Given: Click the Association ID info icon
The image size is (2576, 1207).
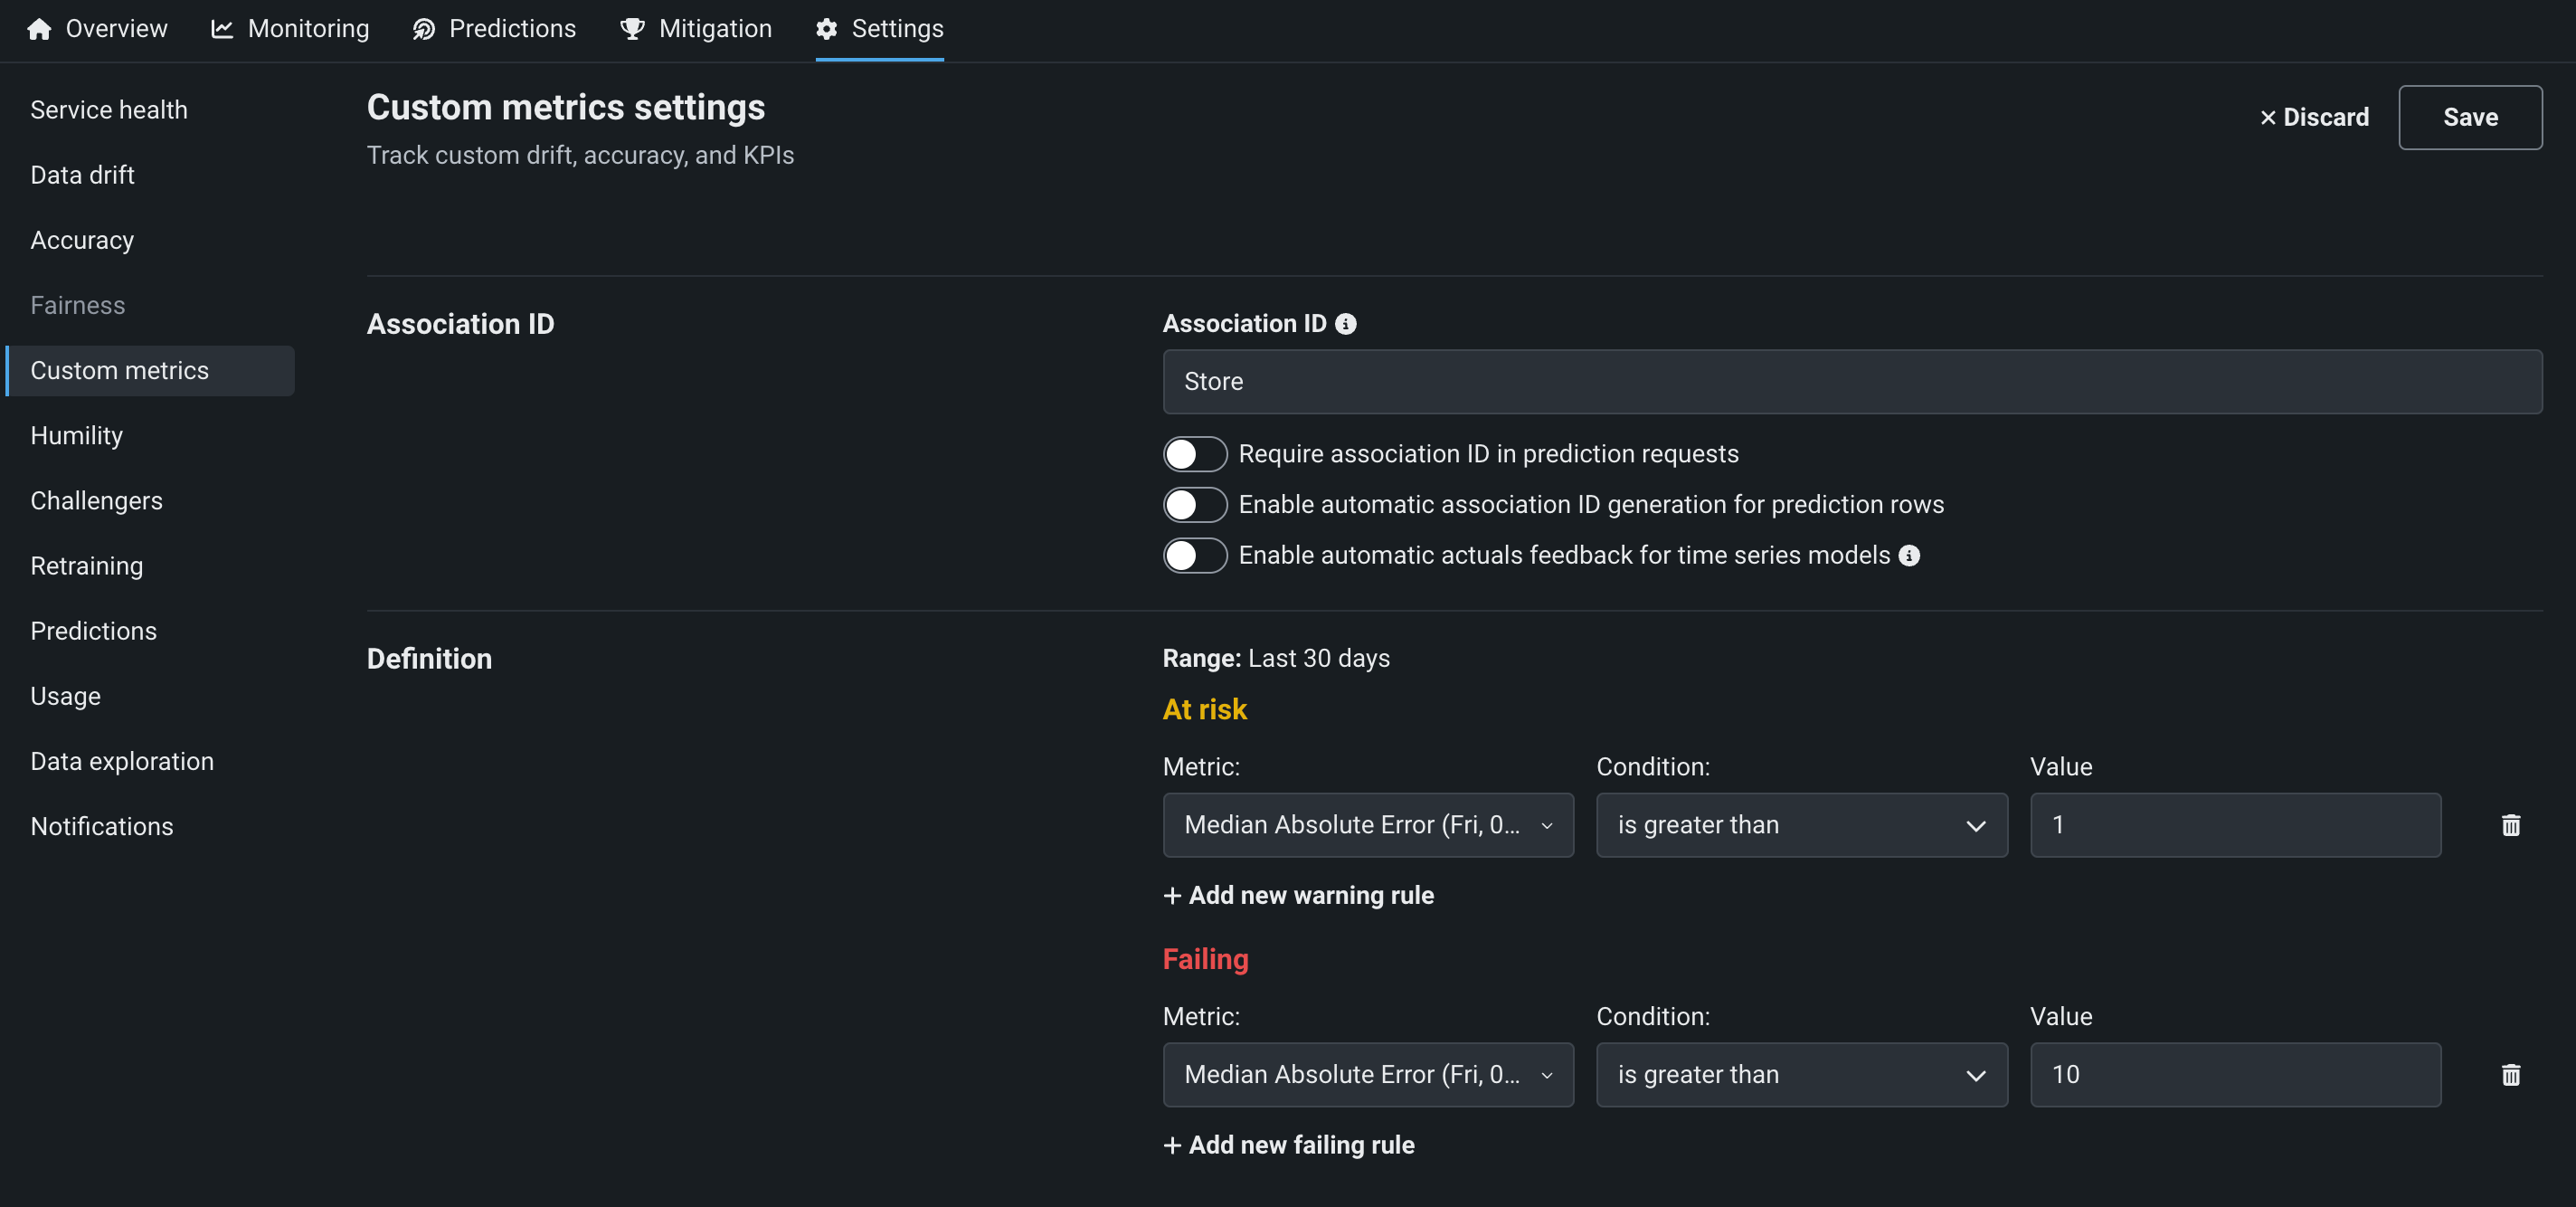Looking at the screenshot, I should pyautogui.click(x=1346, y=324).
